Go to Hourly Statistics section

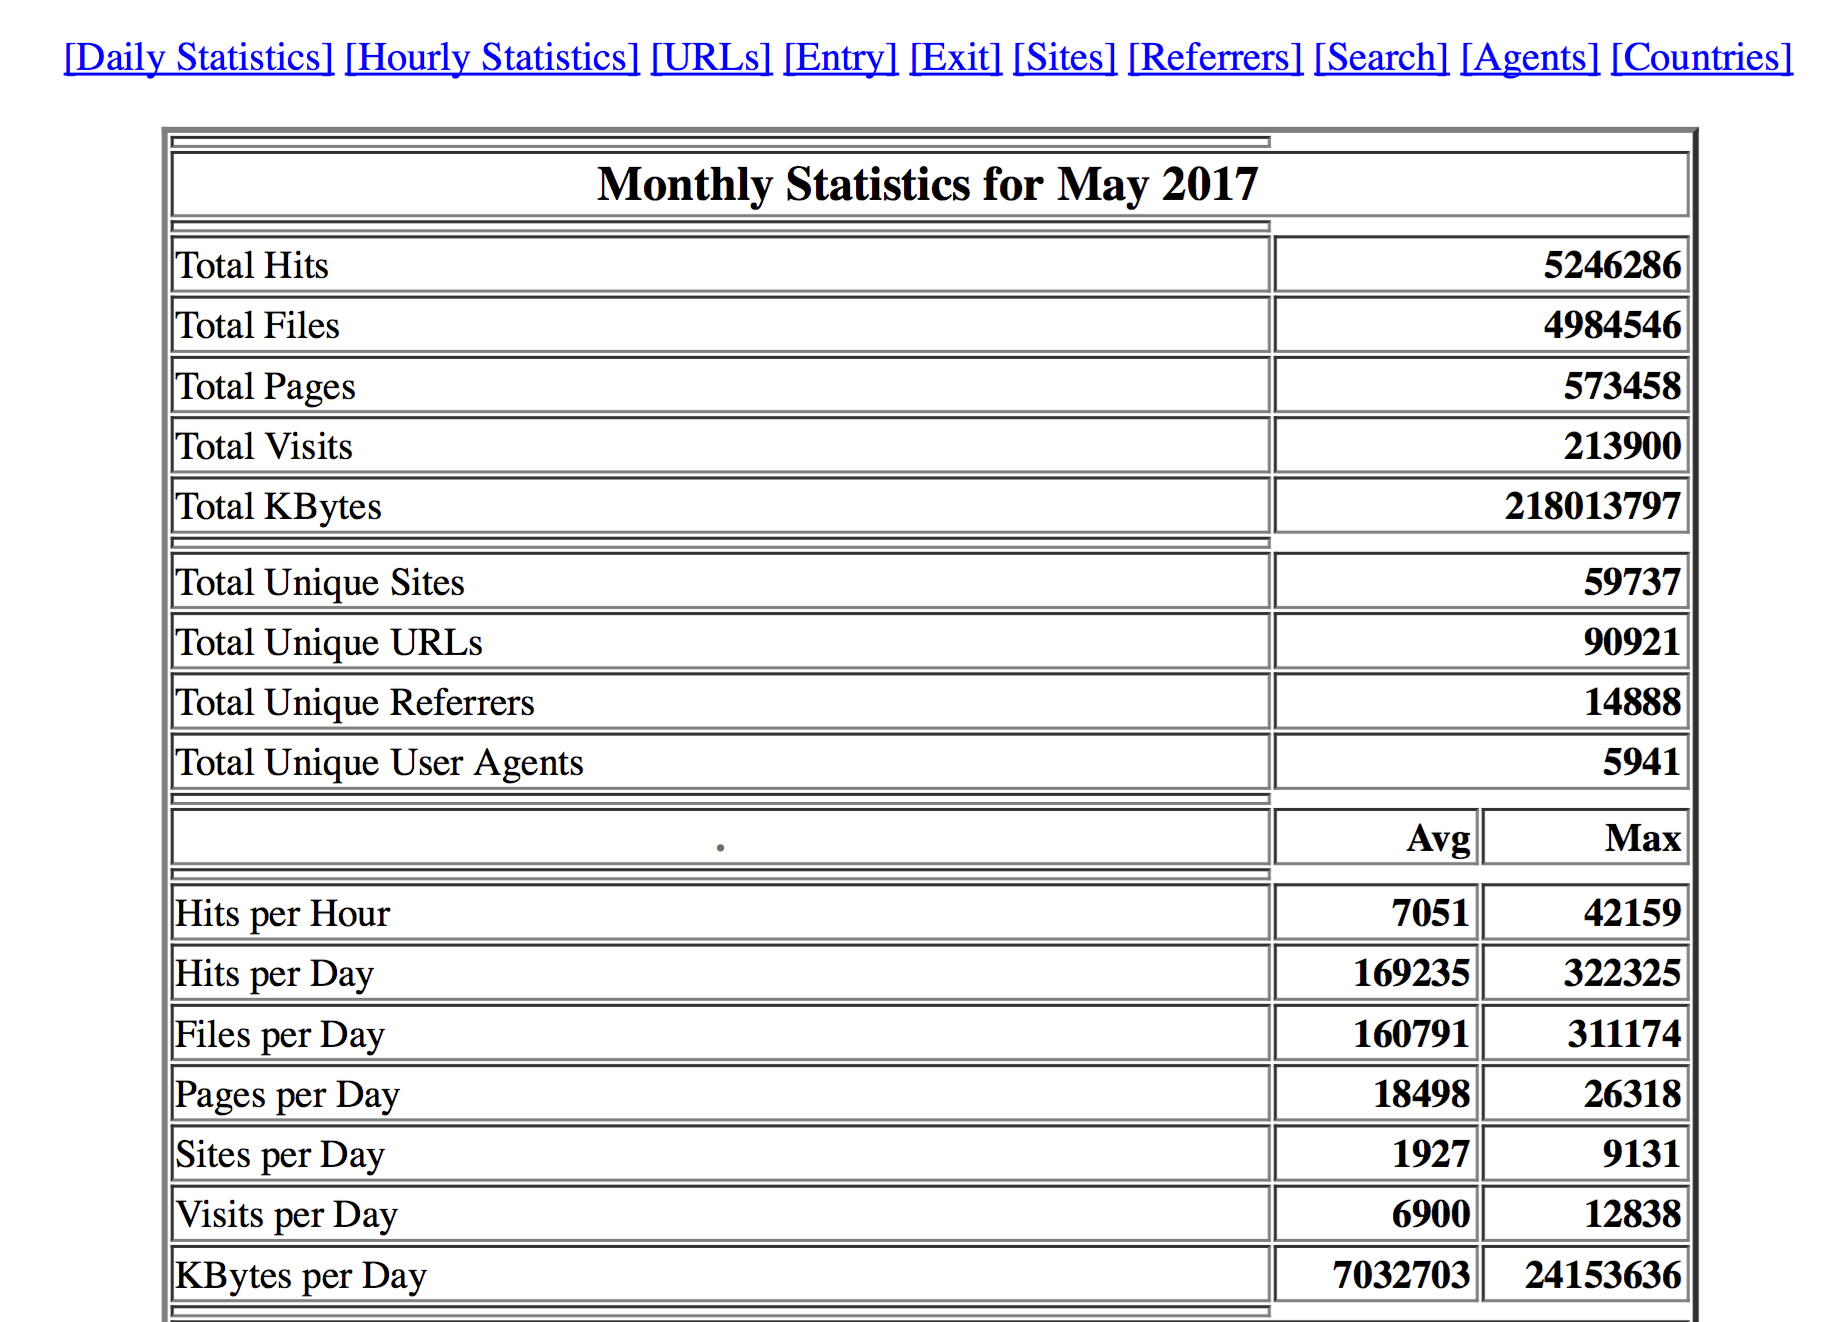coord(492,58)
